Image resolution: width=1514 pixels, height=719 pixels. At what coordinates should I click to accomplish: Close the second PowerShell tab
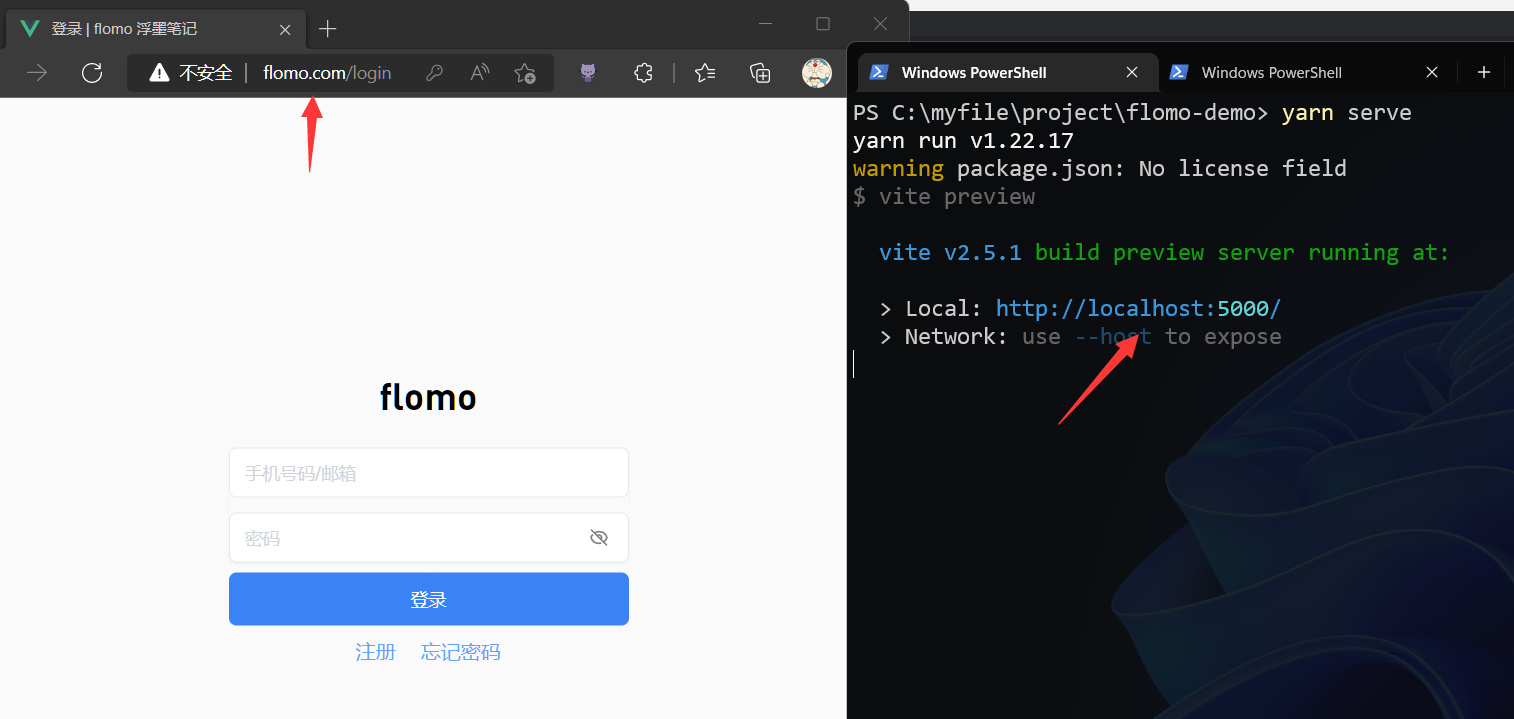1432,72
